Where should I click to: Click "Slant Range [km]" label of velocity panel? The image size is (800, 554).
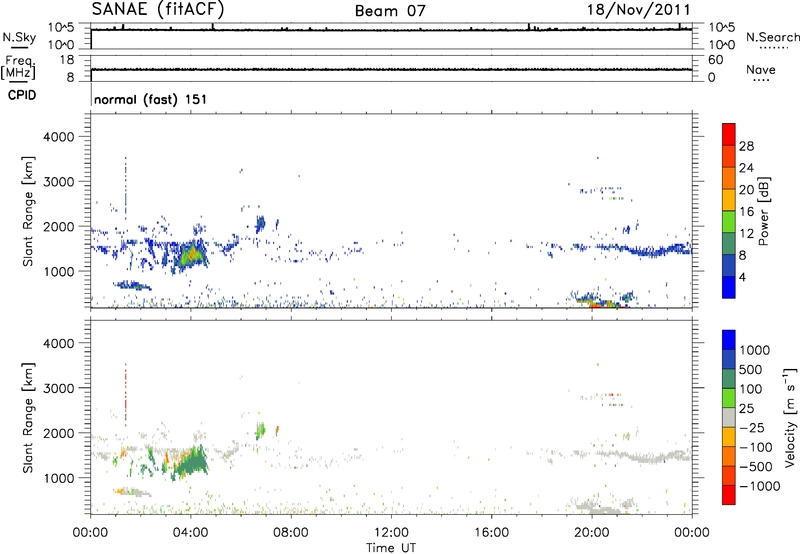[x=28, y=418]
